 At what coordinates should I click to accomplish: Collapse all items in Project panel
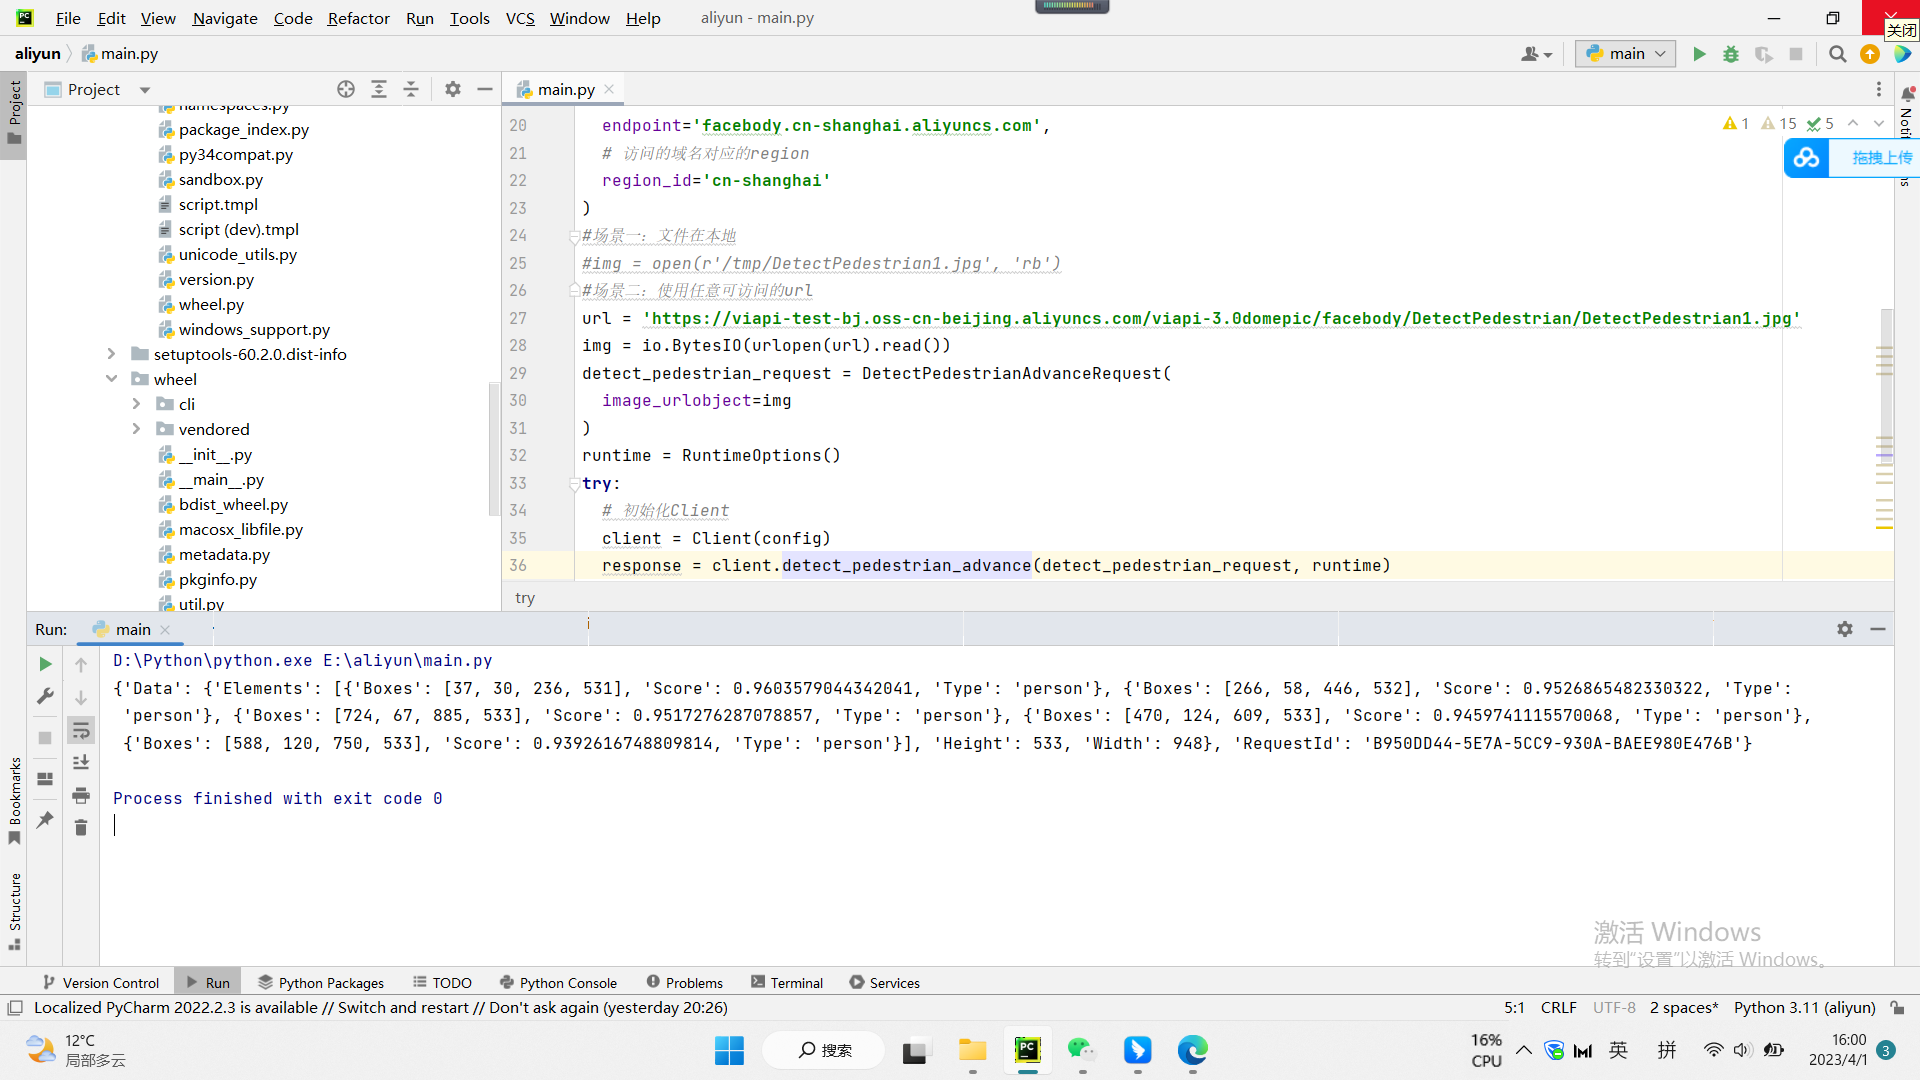411,89
